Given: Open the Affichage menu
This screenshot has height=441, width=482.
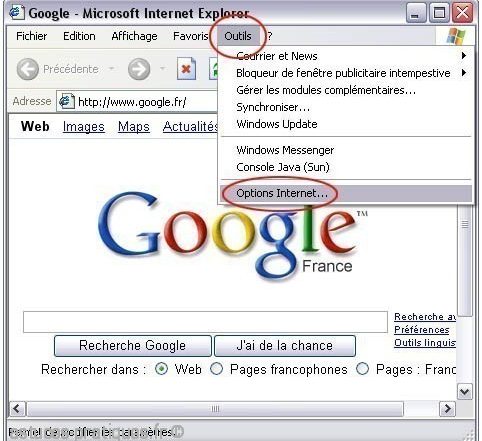Looking at the screenshot, I should [x=134, y=36].
